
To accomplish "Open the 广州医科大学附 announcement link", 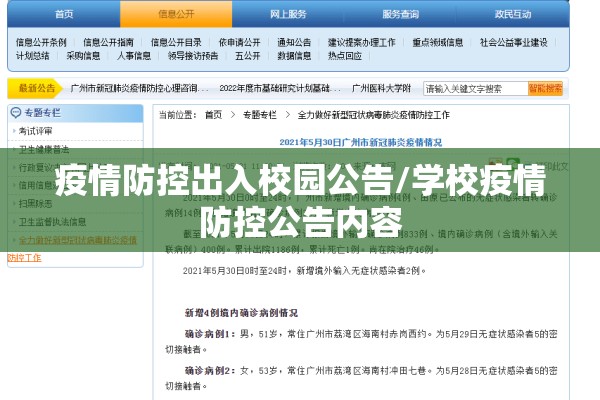I will tap(381, 88).
